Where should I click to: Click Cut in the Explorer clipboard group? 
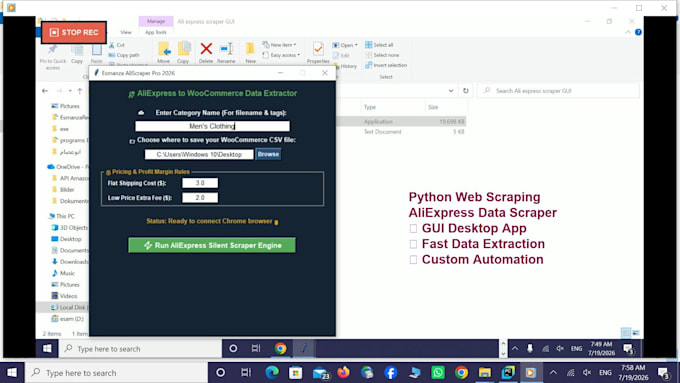117,45
